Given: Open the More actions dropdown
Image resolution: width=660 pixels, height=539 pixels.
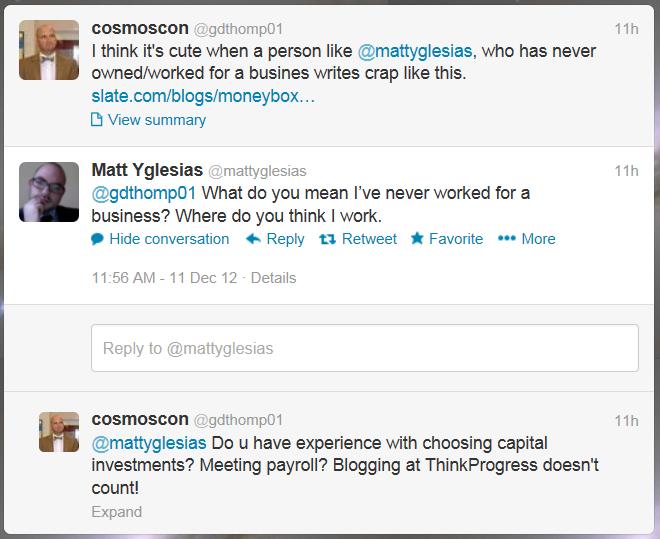Looking at the screenshot, I should pyautogui.click(x=538, y=239).
